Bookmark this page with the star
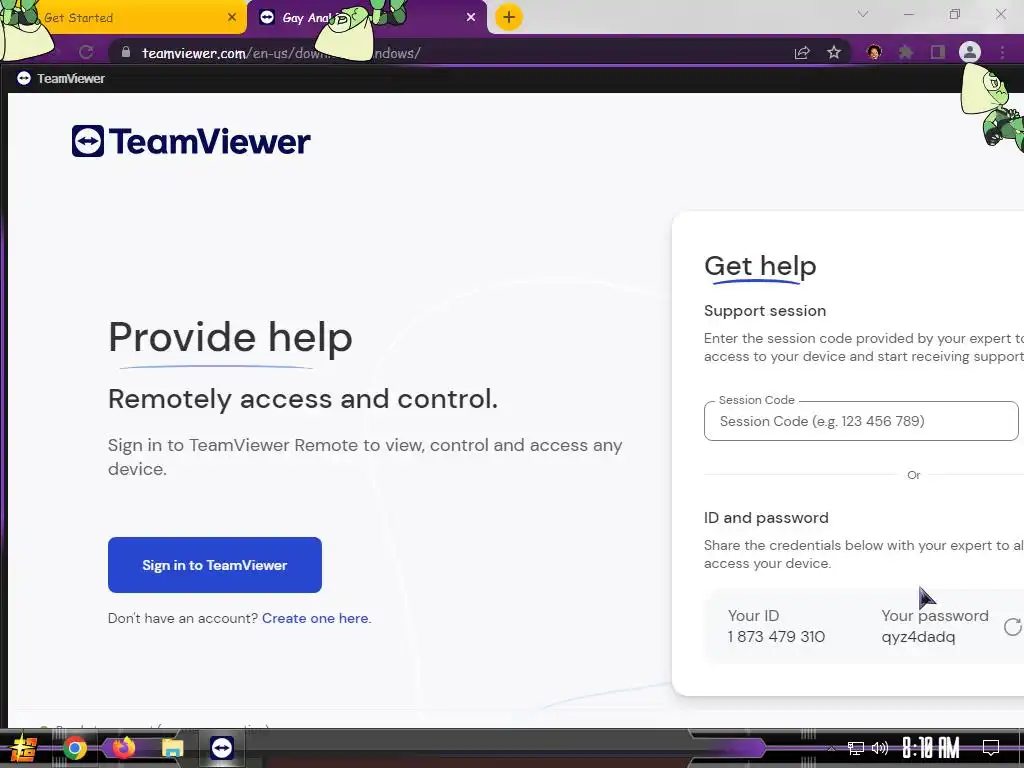Viewport: 1024px width, 768px height. (834, 52)
